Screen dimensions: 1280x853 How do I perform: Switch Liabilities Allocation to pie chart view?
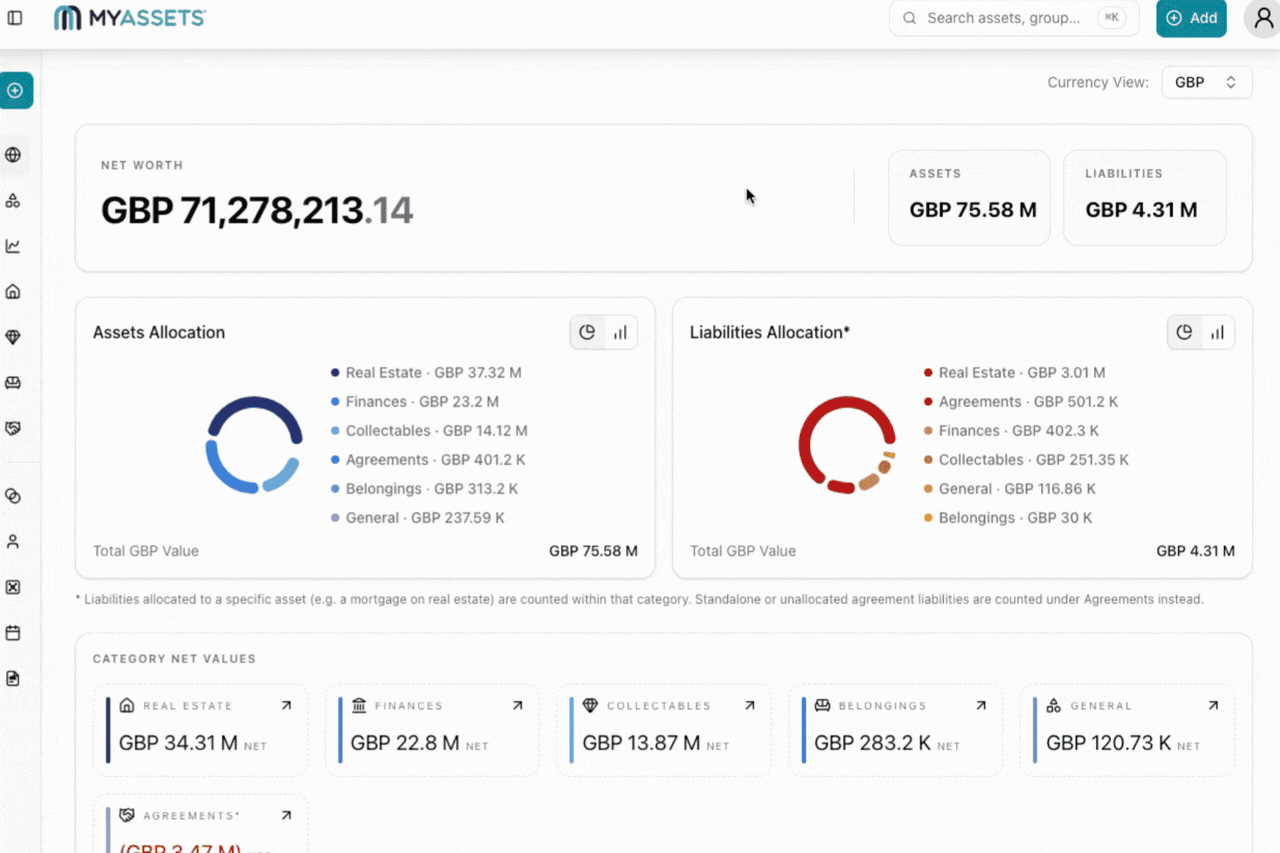1184,333
